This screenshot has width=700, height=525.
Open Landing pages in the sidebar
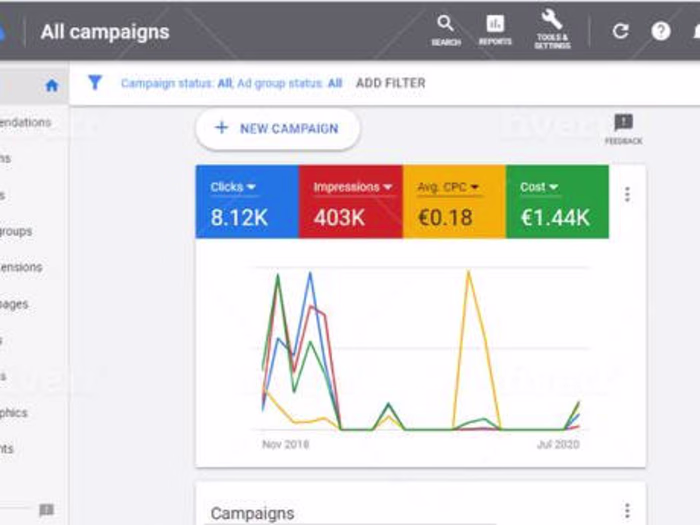[x=14, y=304]
